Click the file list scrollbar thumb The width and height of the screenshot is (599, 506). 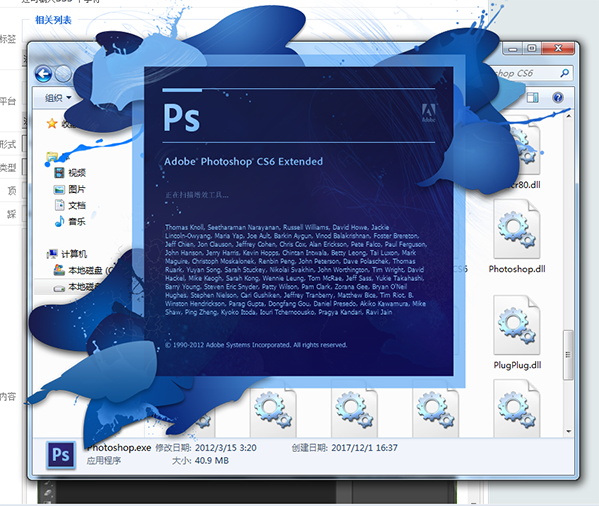pyautogui.click(x=568, y=355)
